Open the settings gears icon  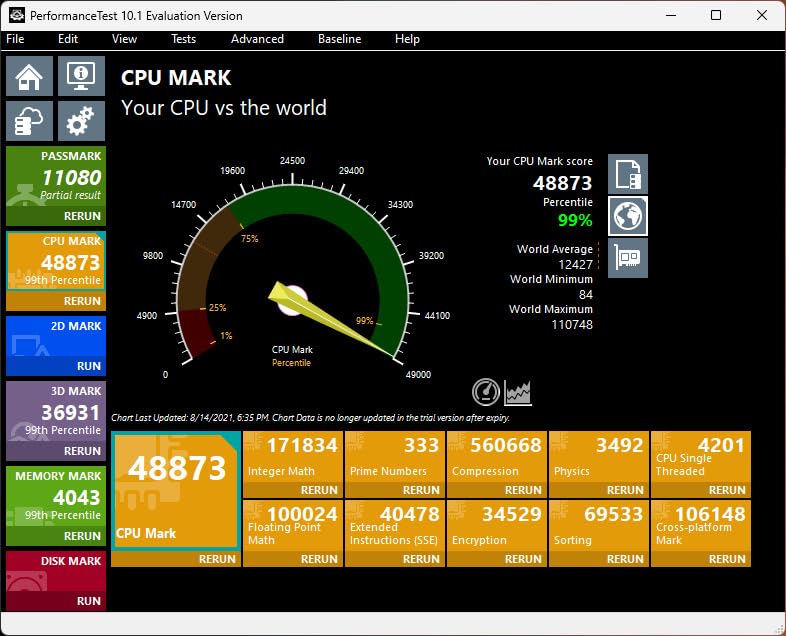coord(81,121)
